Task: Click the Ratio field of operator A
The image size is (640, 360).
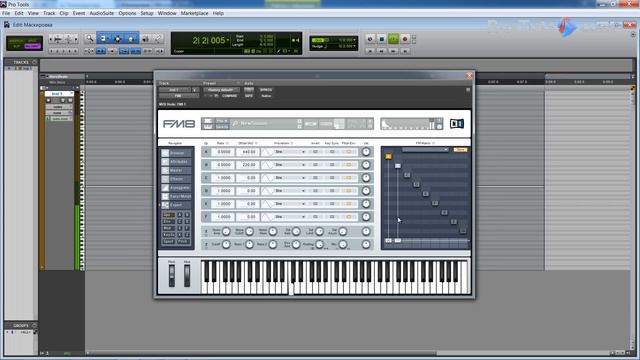Action: point(223,152)
